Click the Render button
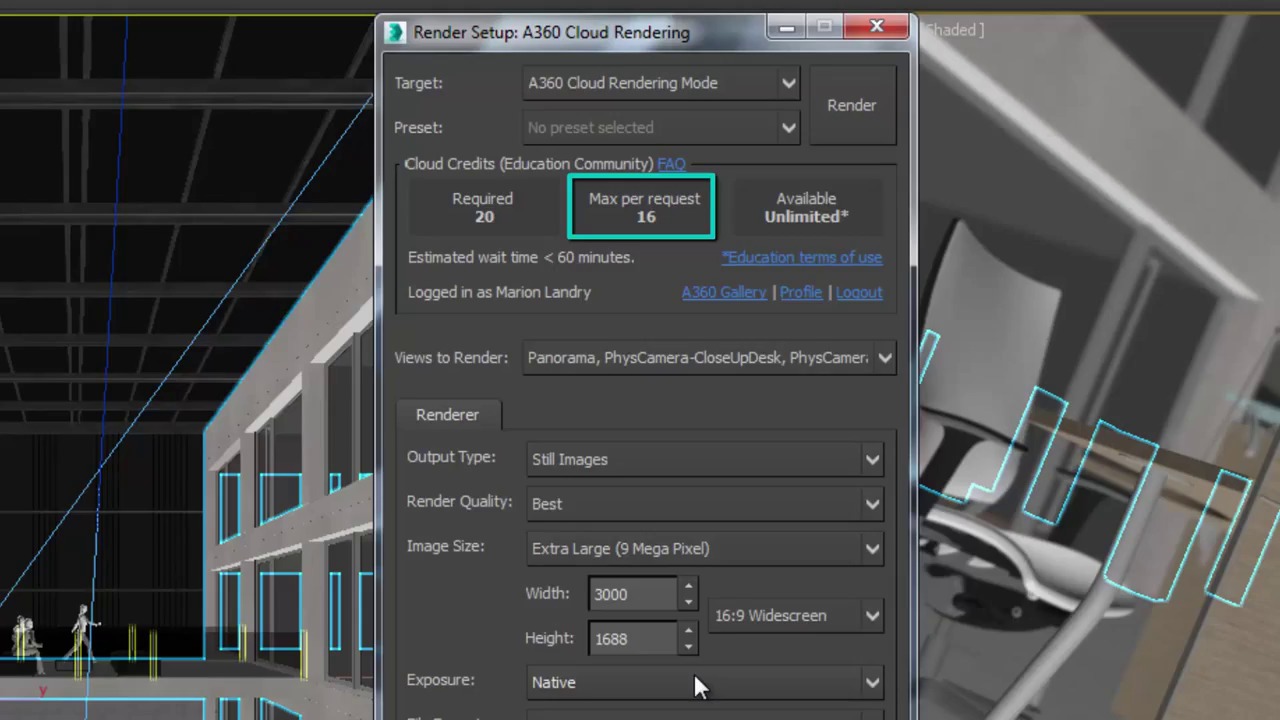Viewport: 1280px width, 720px height. (x=851, y=105)
